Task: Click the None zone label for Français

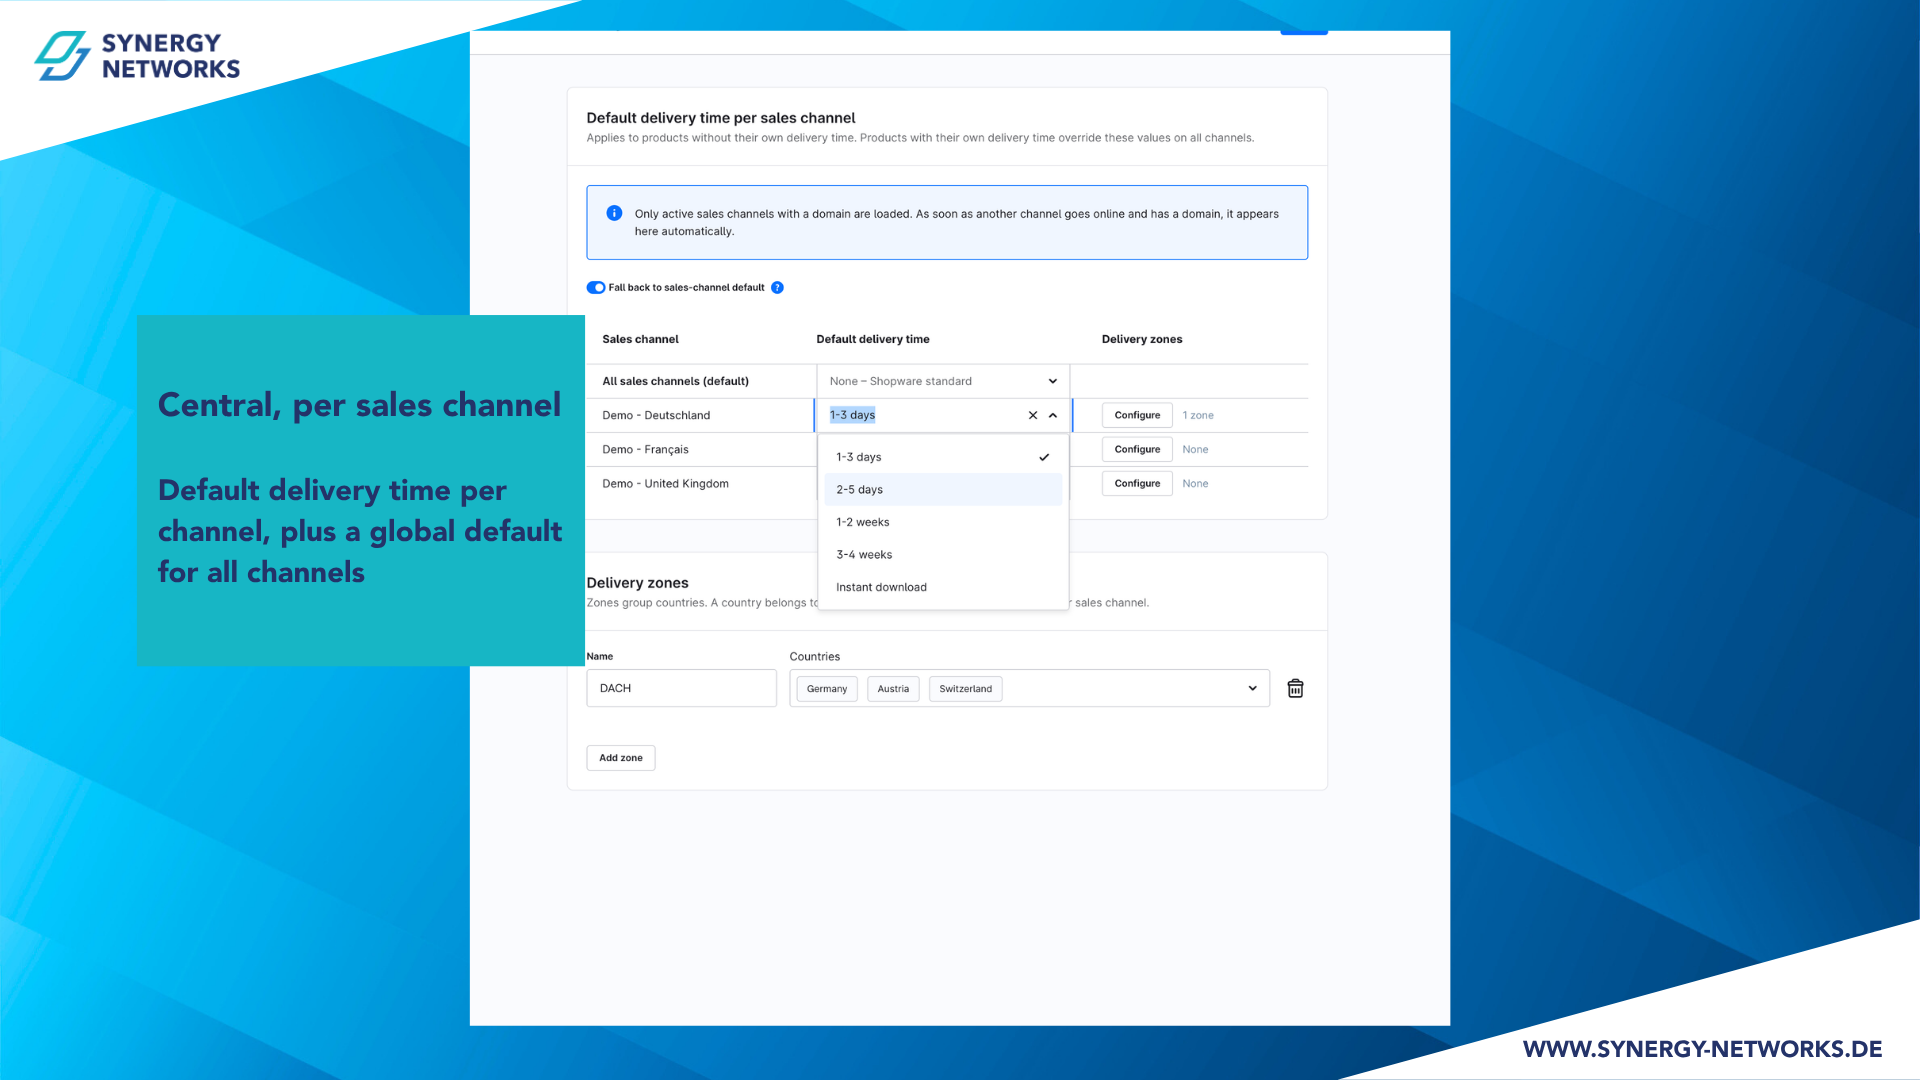Action: 1195,450
